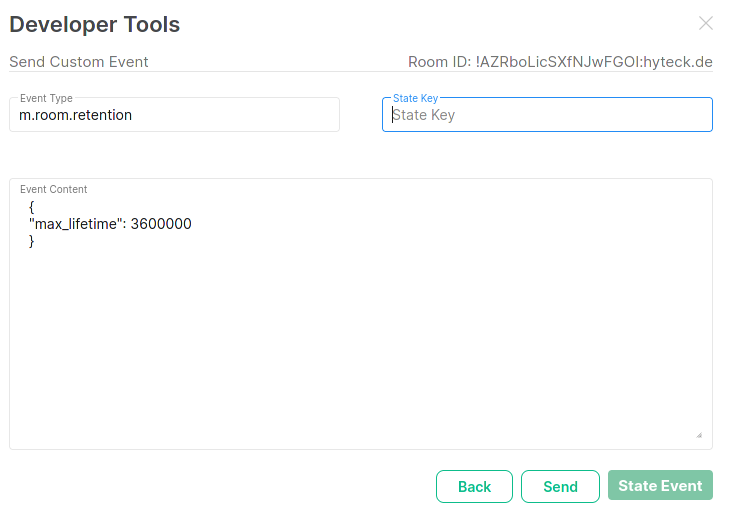Click the Event Content label
729x515 pixels.
(53, 189)
